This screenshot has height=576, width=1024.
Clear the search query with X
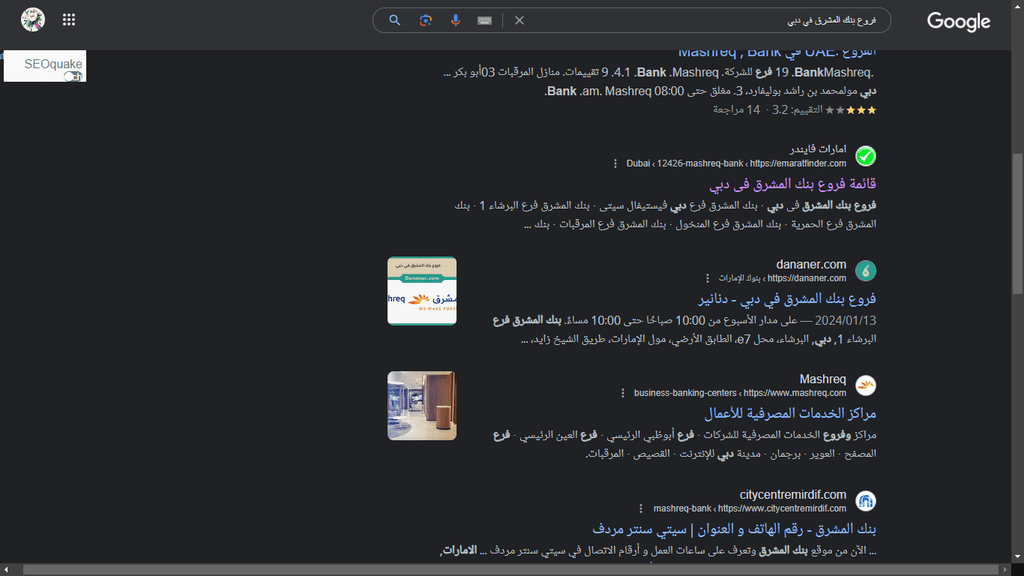point(519,20)
